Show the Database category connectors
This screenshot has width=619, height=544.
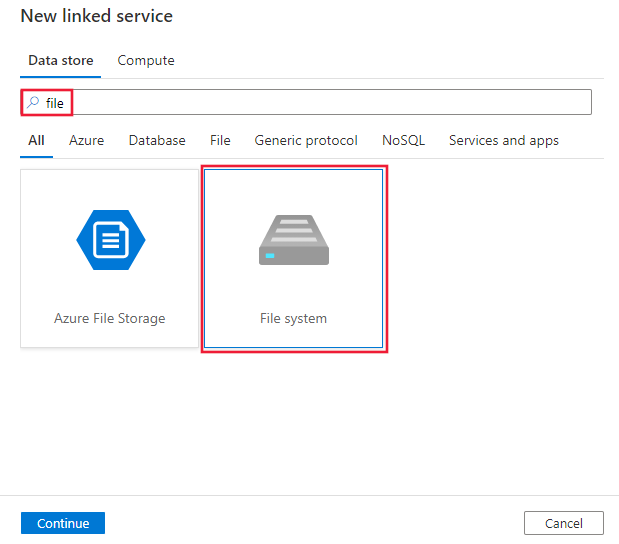(157, 141)
